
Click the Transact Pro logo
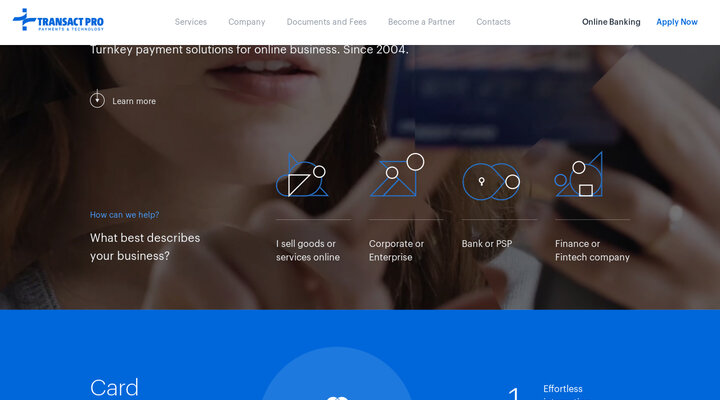tap(58, 21)
